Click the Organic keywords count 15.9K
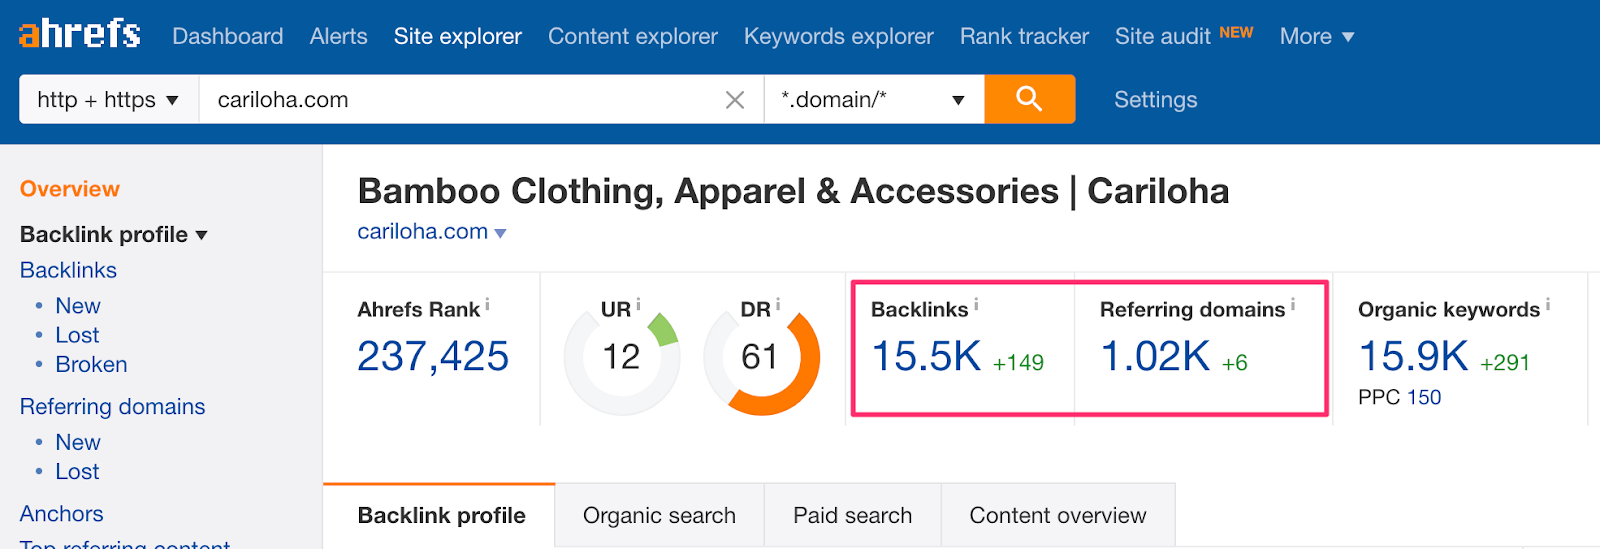The image size is (1600, 549). coord(1413,356)
